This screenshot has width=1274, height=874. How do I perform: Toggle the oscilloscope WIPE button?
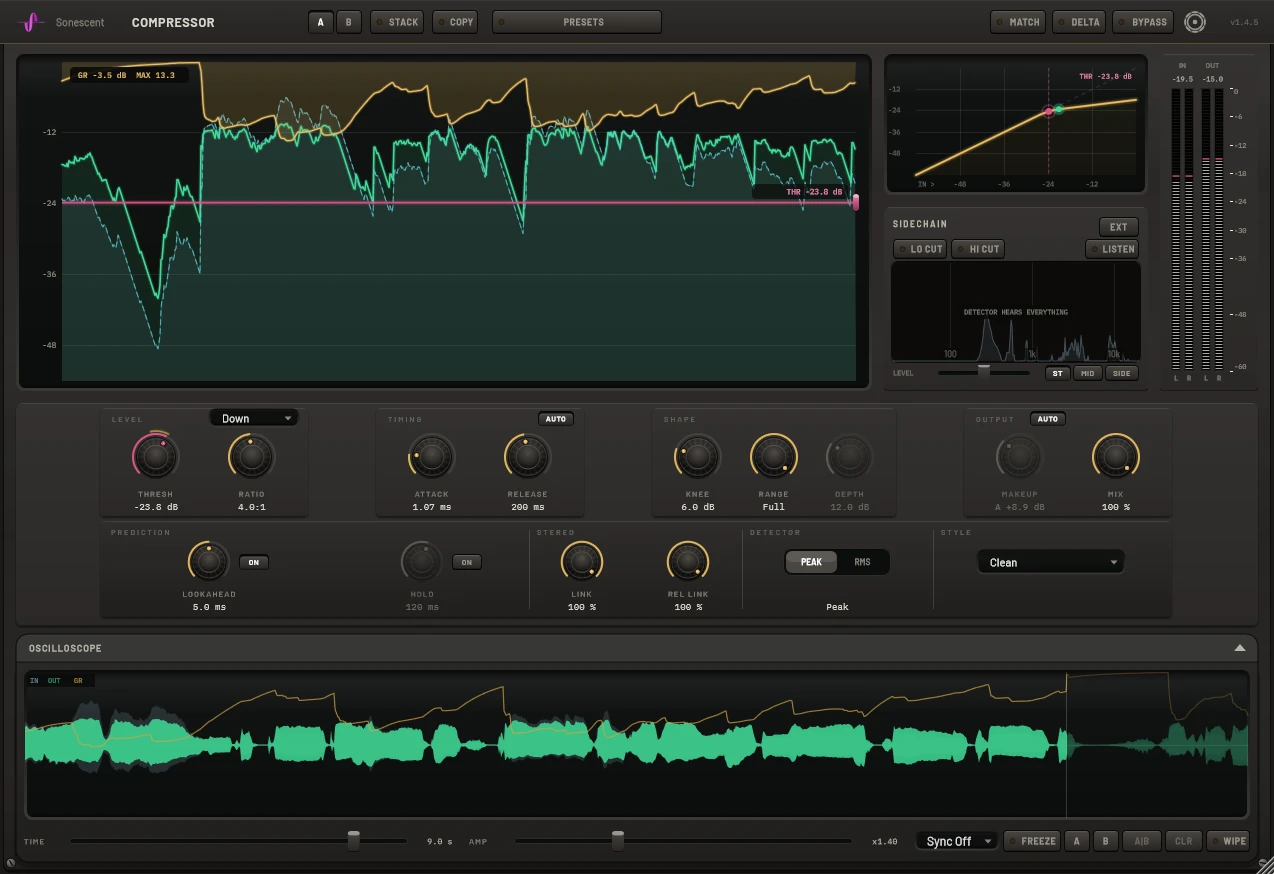coord(1229,841)
